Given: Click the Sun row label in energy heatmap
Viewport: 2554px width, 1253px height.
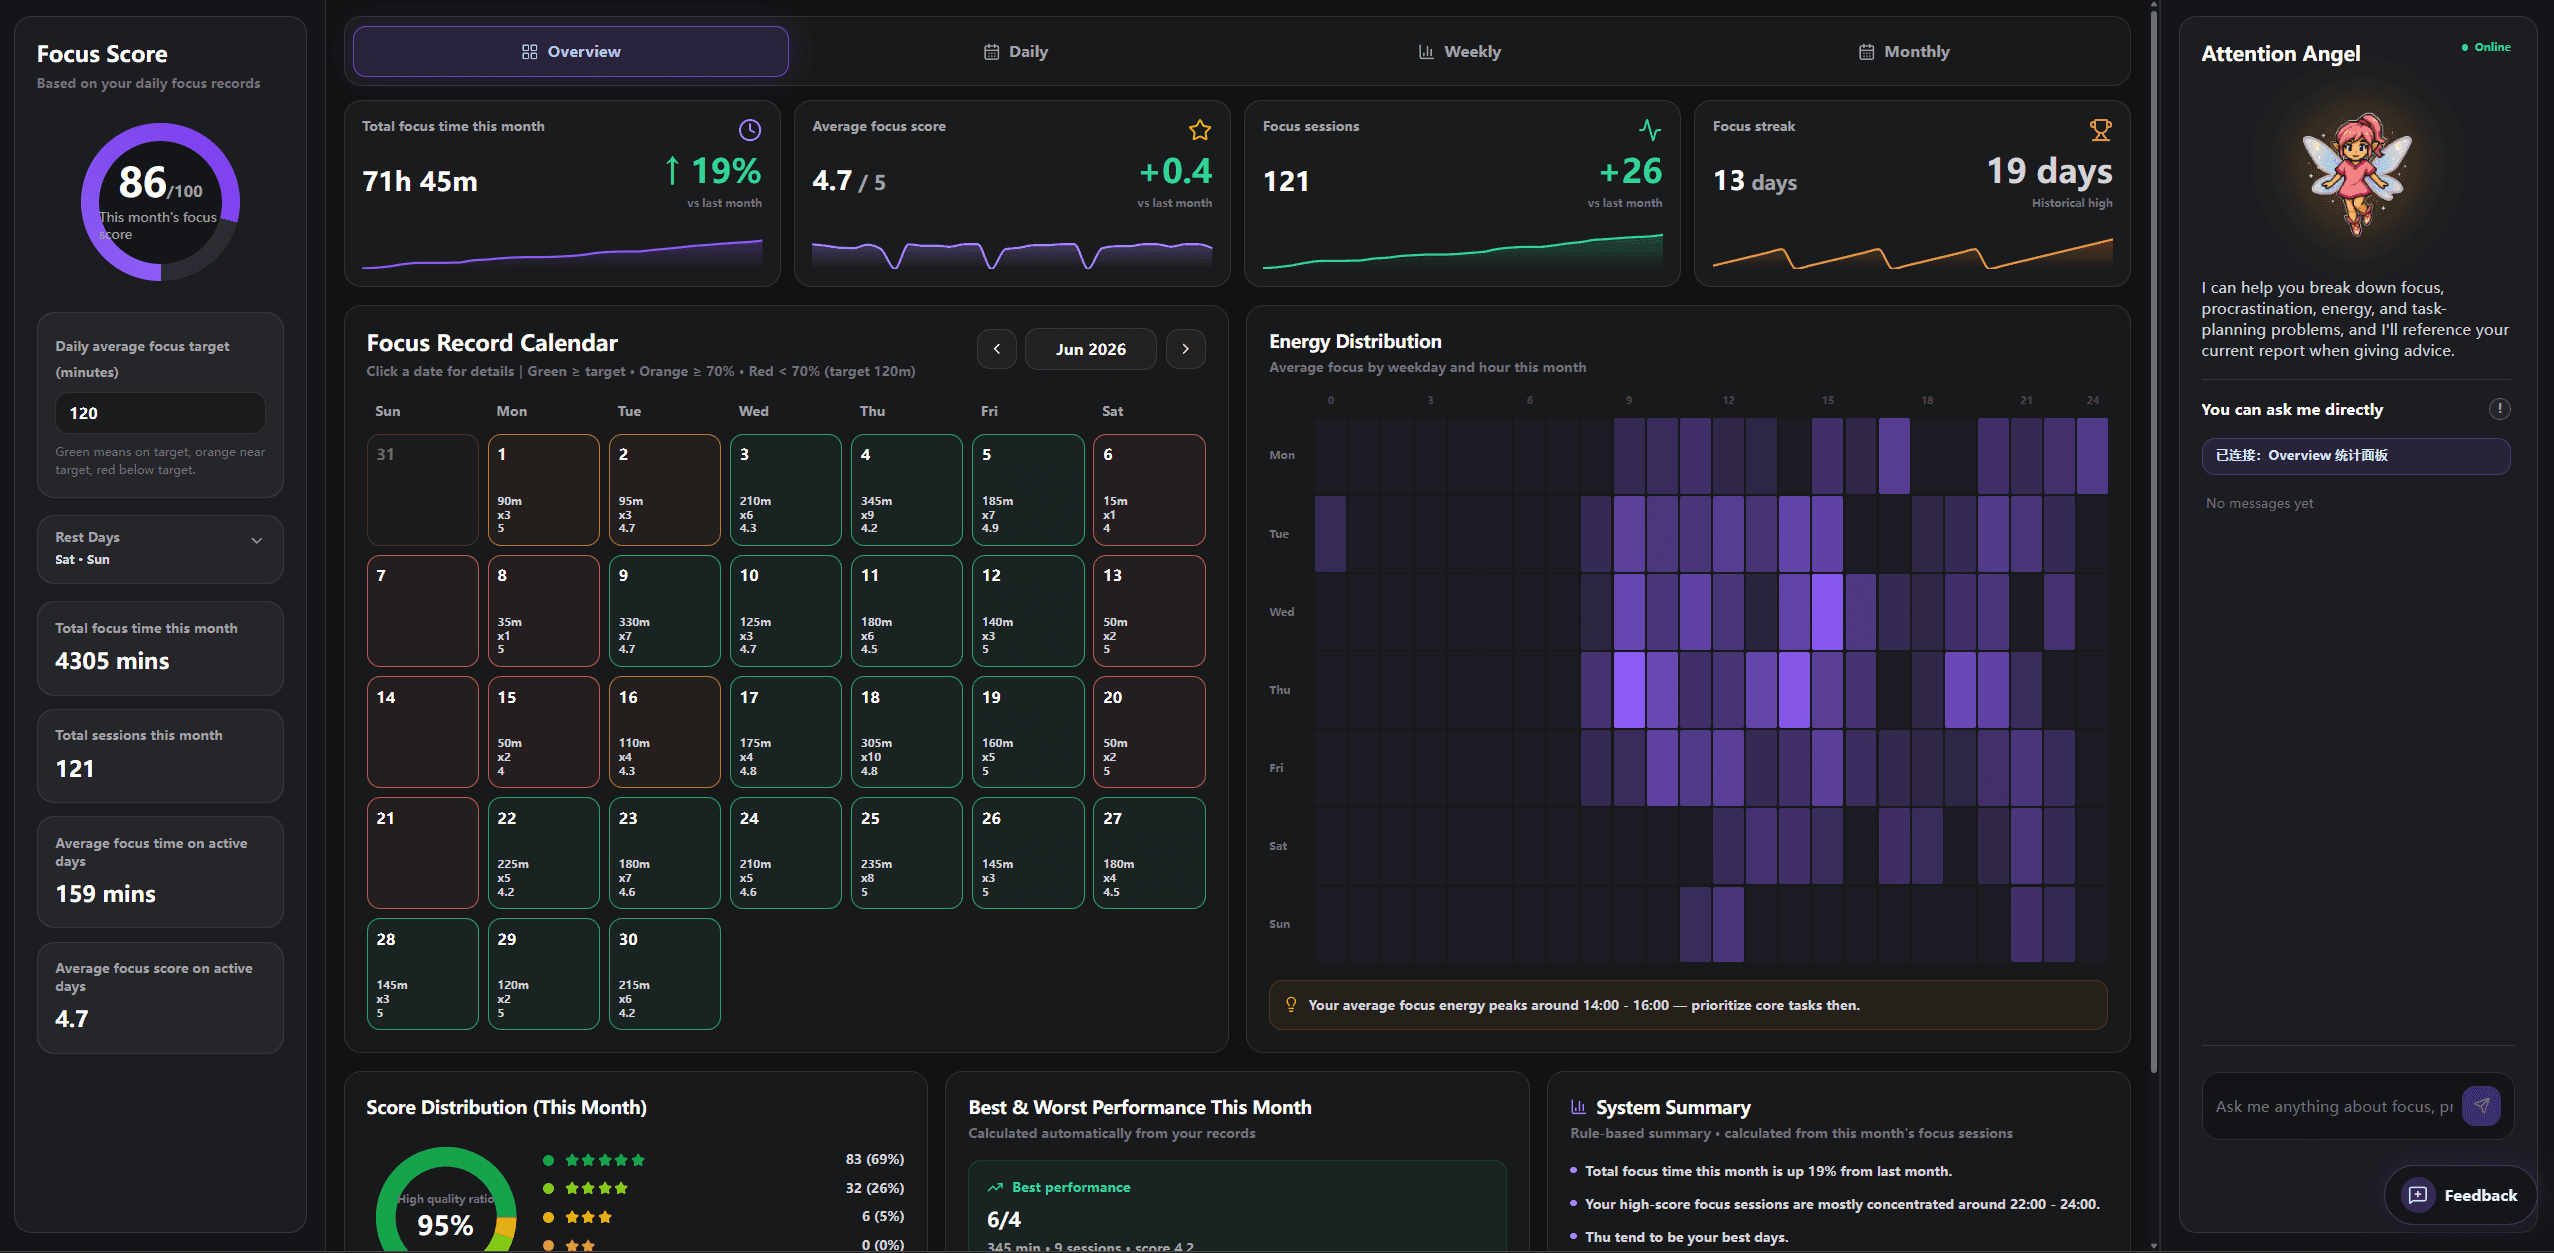Looking at the screenshot, I should point(1279,924).
